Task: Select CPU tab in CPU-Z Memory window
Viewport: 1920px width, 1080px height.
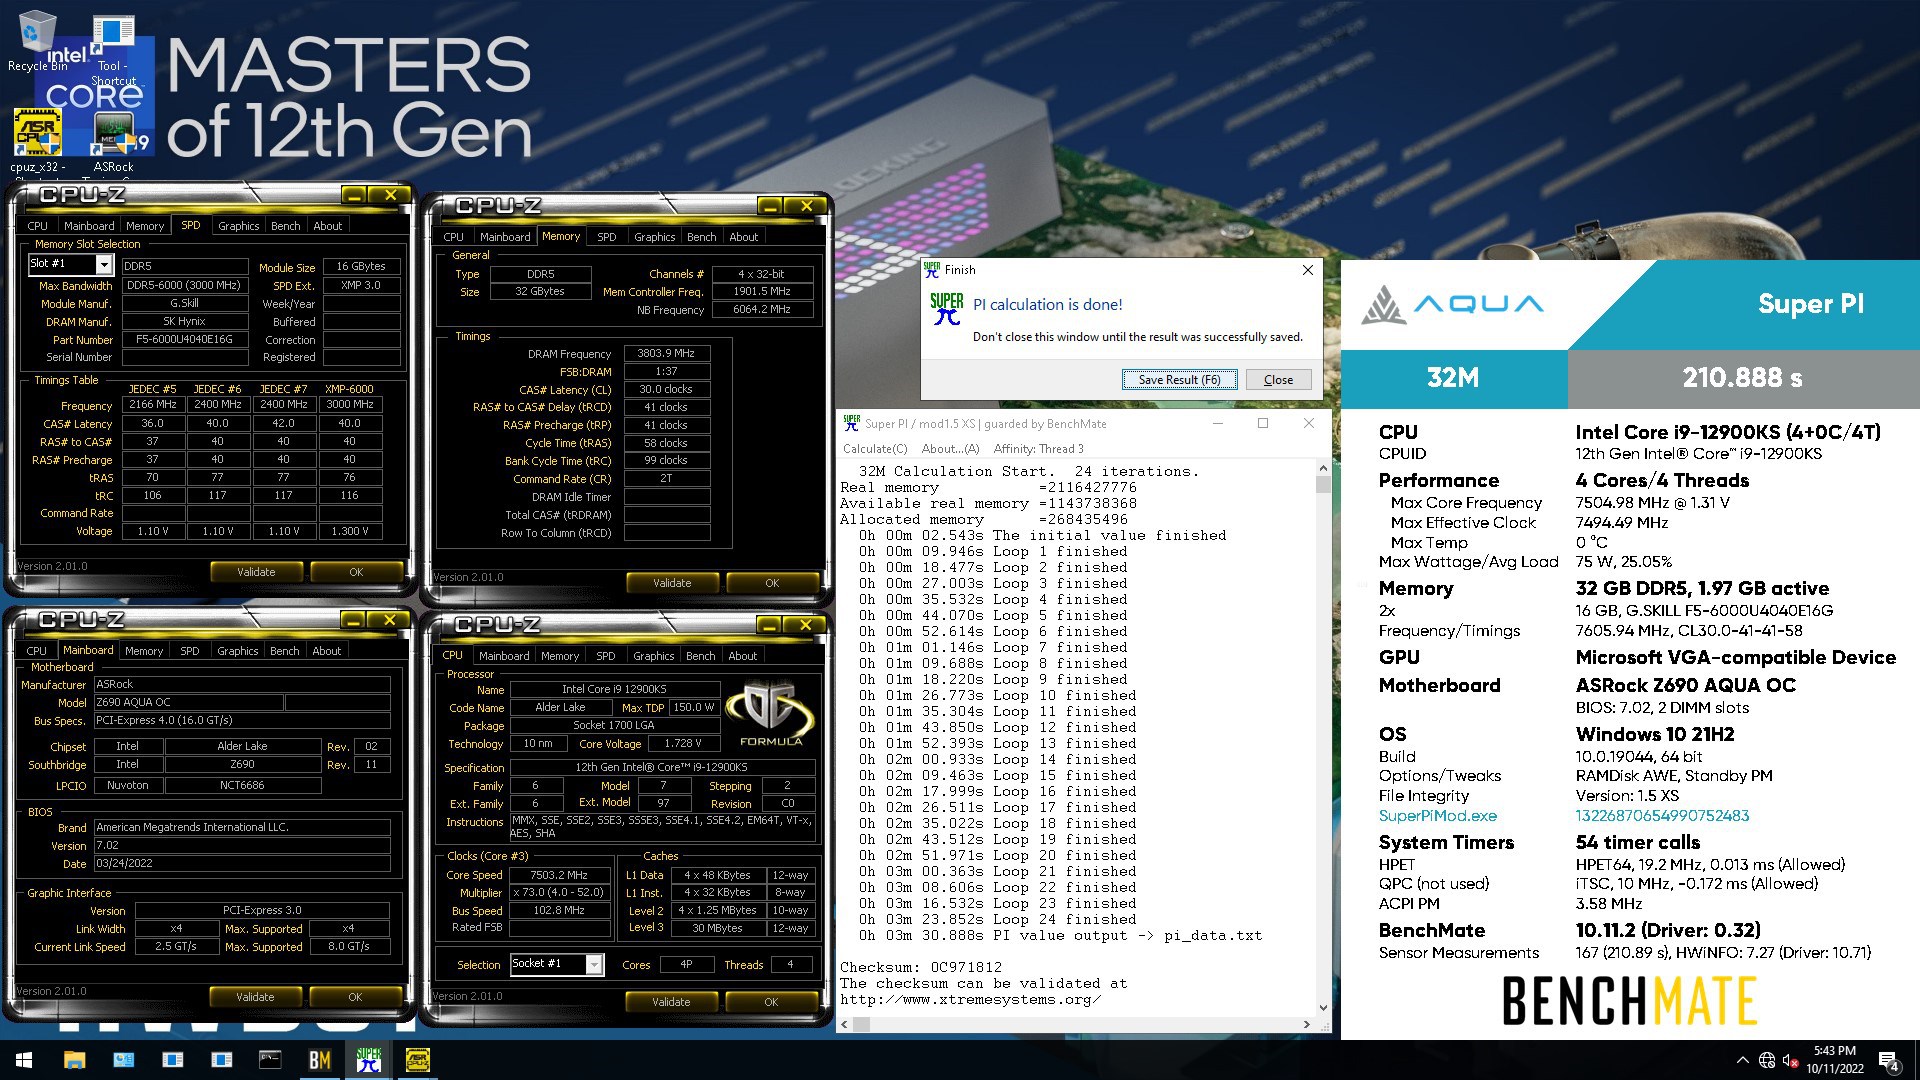Action: pos(453,237)
